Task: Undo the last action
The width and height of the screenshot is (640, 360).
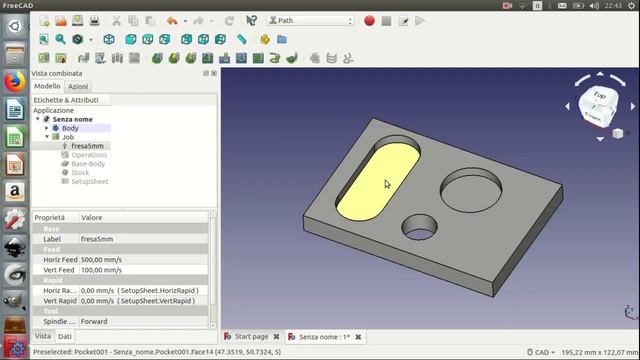Action: (x=172, y=20)
